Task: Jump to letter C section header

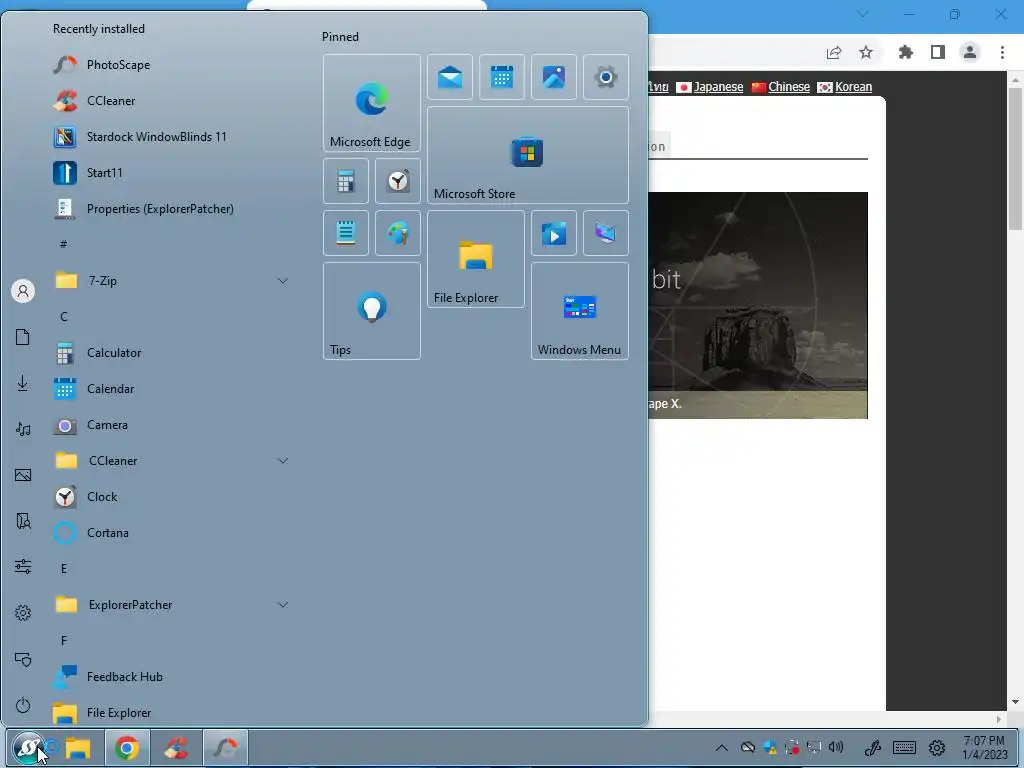Action: pyautogui.click(x=64, y=317)
